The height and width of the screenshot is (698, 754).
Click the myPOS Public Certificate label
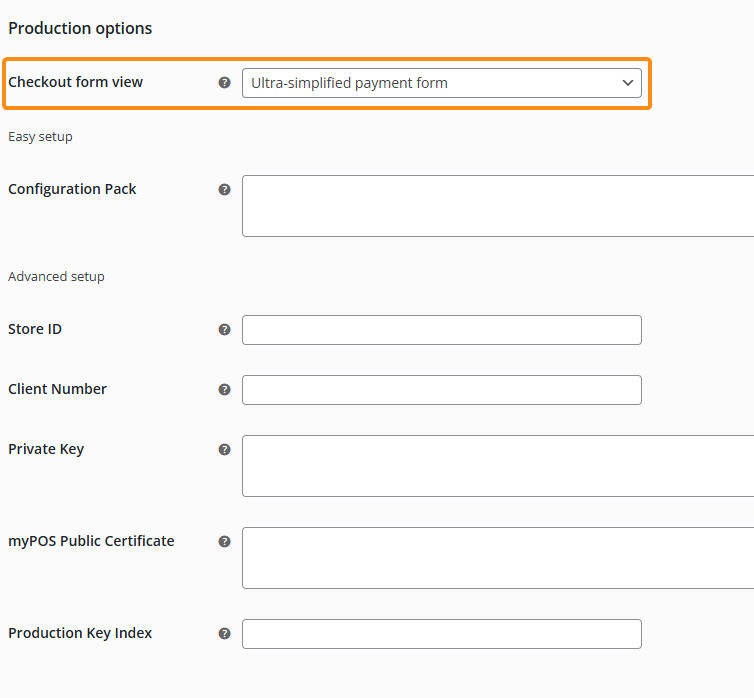[91, 541]
